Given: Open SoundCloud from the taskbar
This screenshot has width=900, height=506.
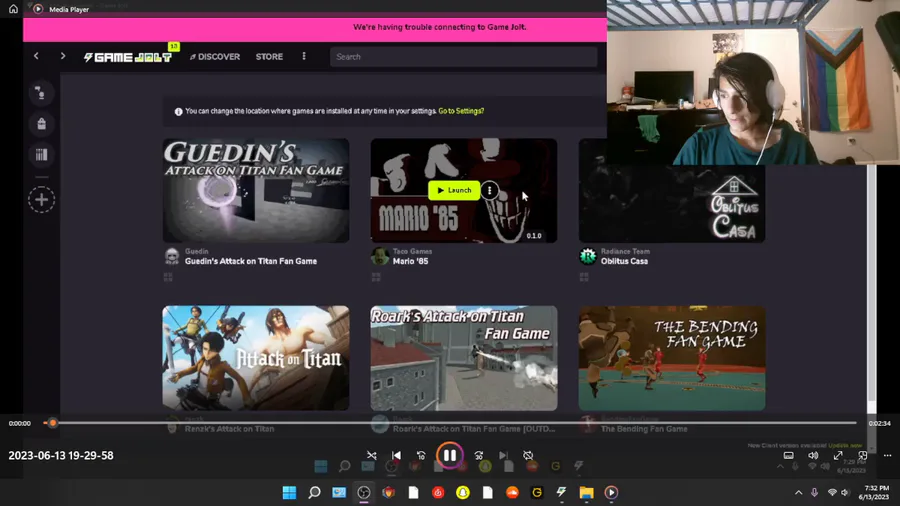Looking at the screenshot, I should click(512, 492).
